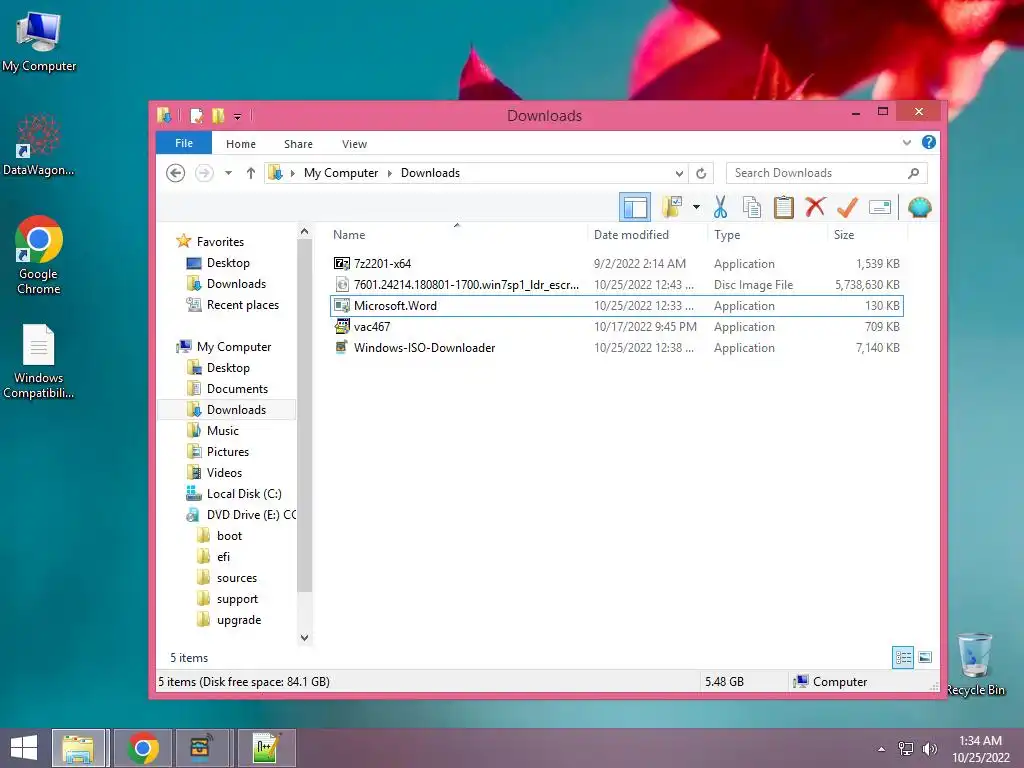Click the Up one level arrow

pos(251,173)
